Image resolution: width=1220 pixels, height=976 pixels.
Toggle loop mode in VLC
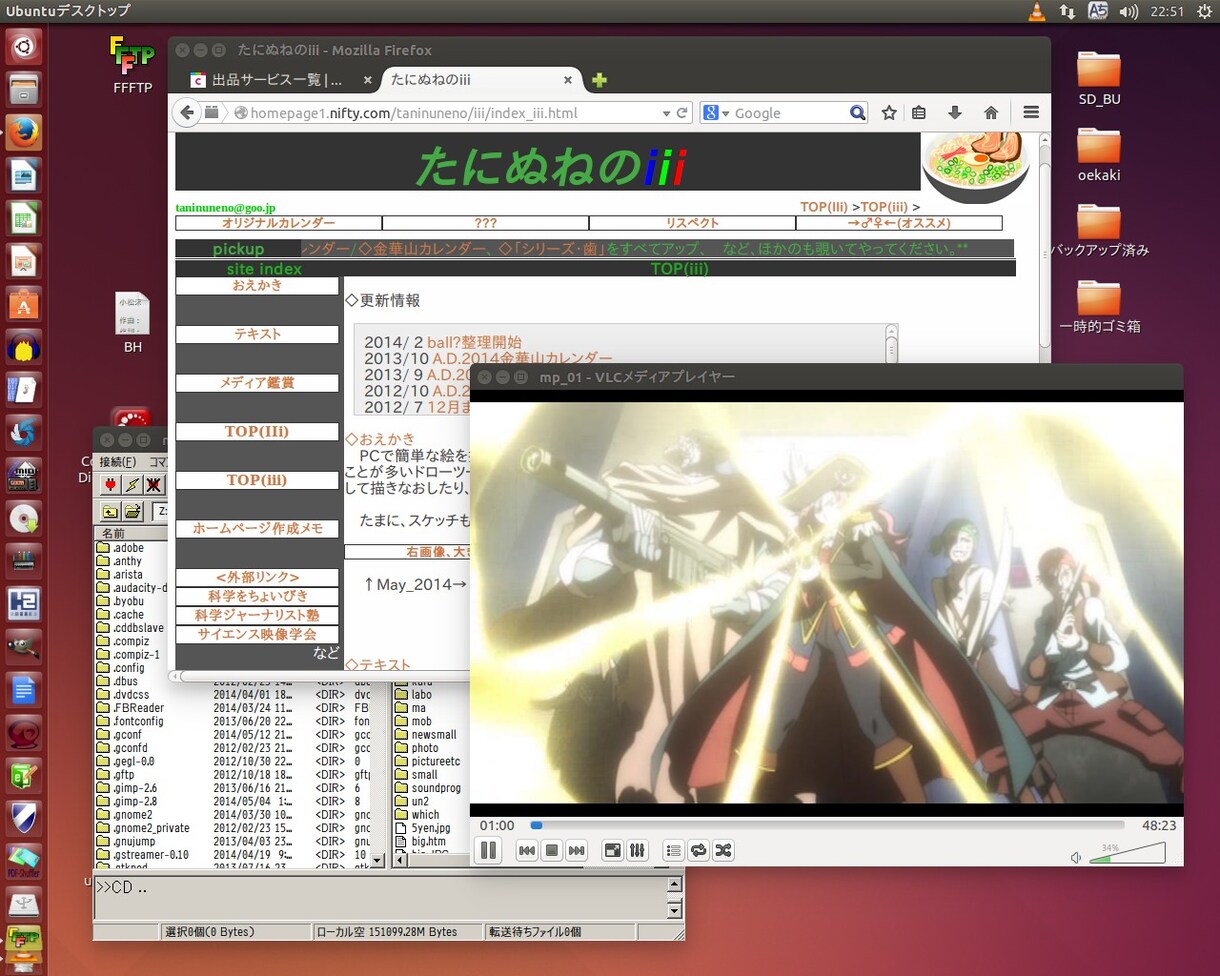coord(698,851)
